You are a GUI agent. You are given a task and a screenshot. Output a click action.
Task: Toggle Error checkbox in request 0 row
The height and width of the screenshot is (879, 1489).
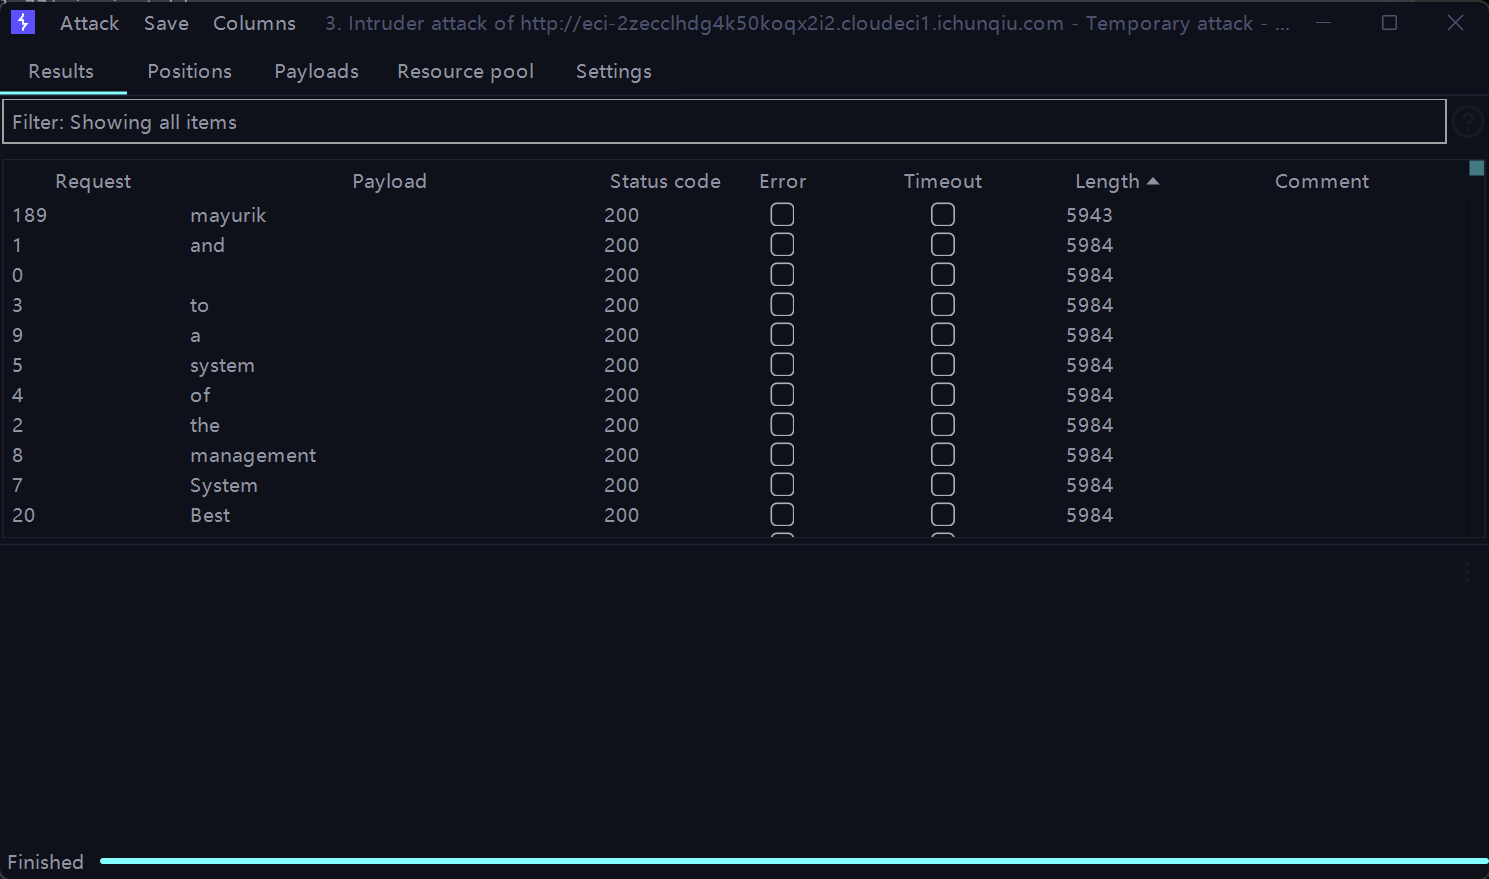(782, 275)
